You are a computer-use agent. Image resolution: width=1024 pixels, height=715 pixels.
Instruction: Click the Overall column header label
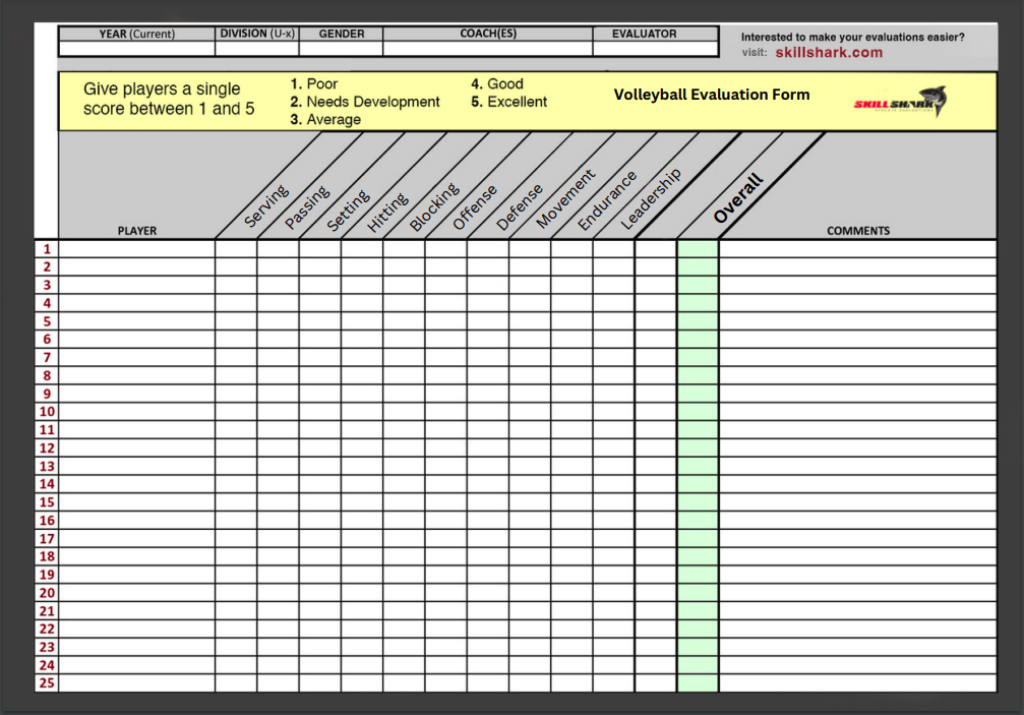click(738, 198)
